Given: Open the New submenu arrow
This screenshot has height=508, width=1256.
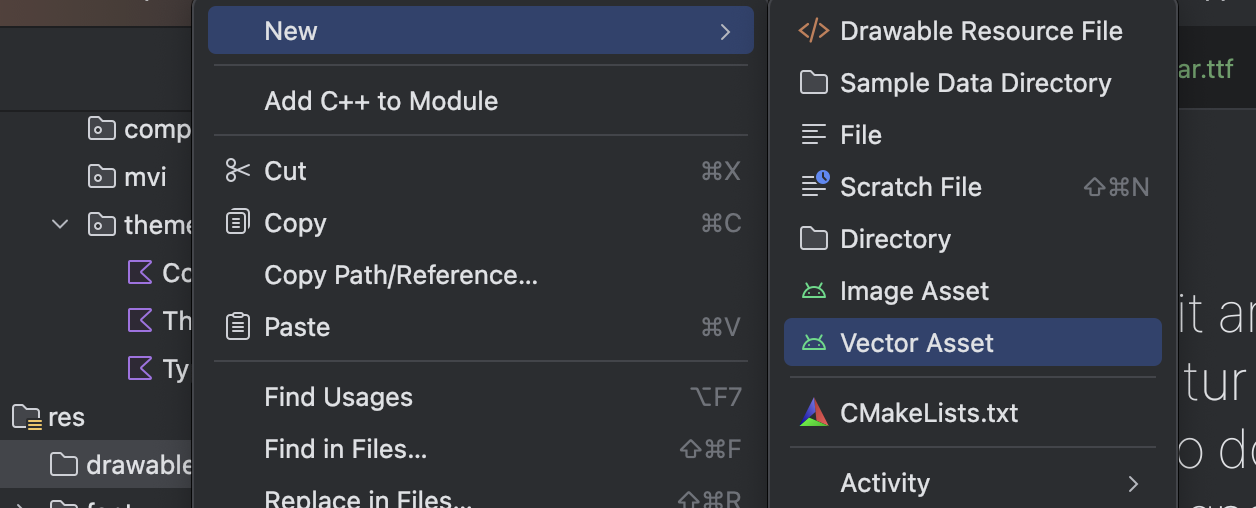Looking at the screenshot, I should pyautogui.click(x=725, y=32).
